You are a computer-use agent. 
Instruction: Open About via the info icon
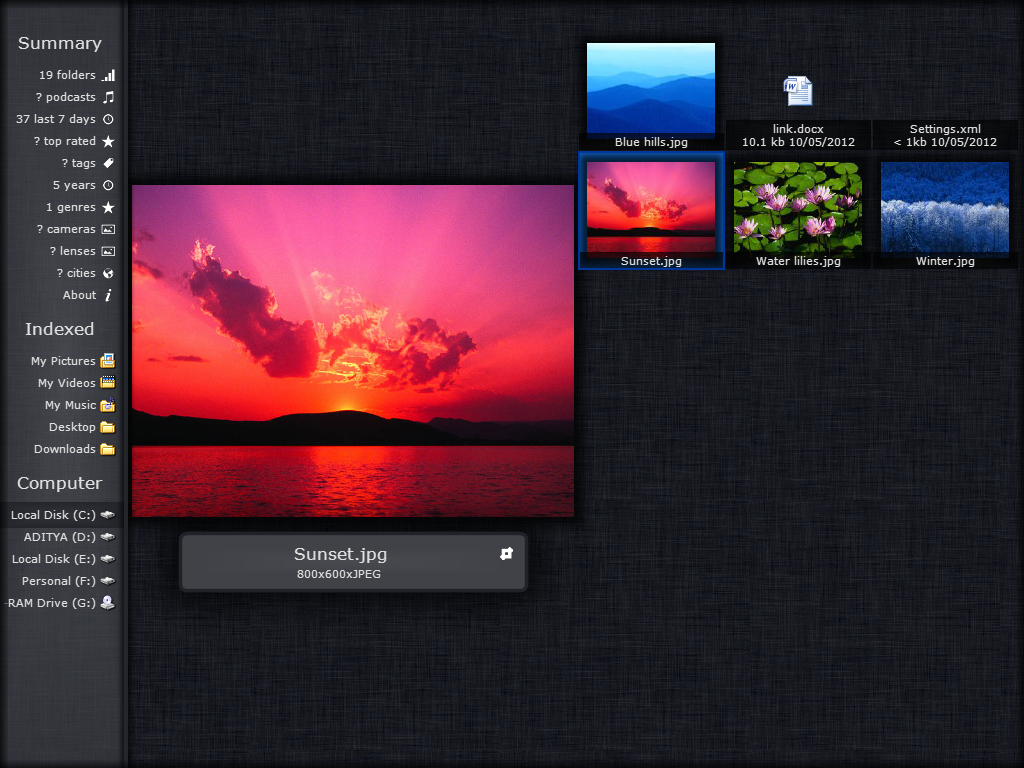[x=108, y=295]
